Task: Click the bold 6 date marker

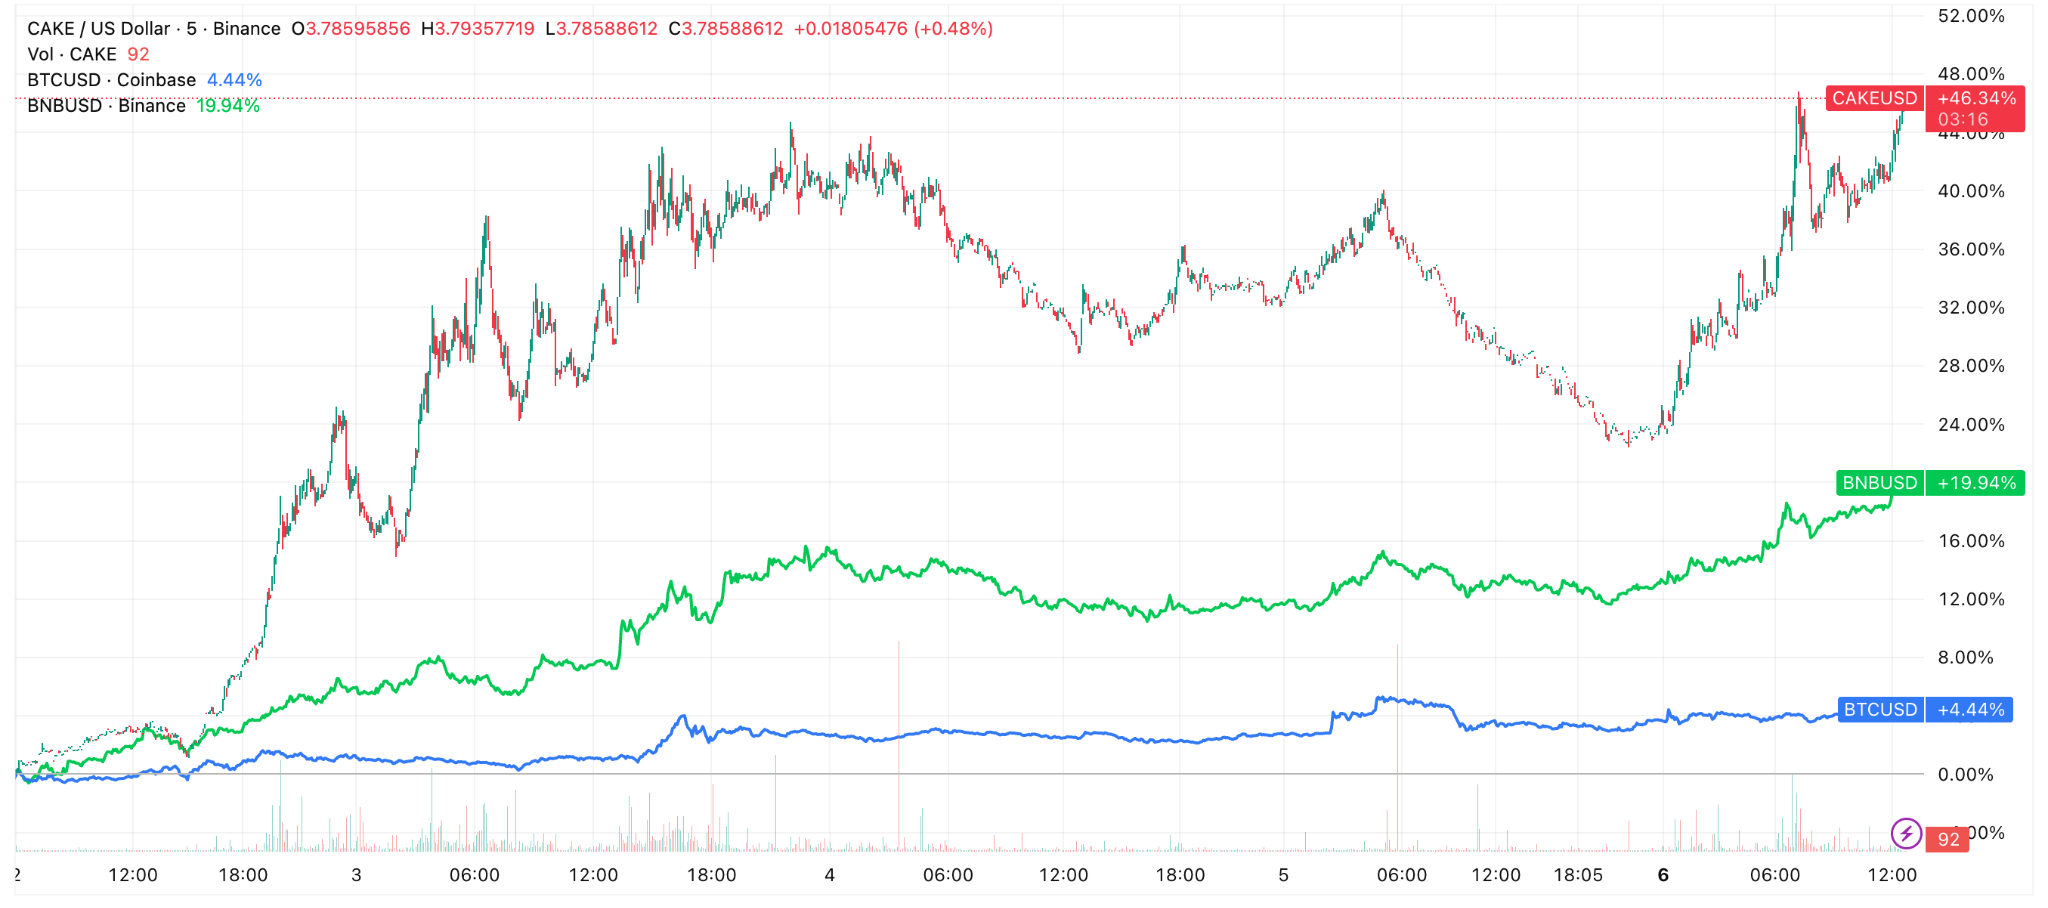Action: coord(1663,875)
